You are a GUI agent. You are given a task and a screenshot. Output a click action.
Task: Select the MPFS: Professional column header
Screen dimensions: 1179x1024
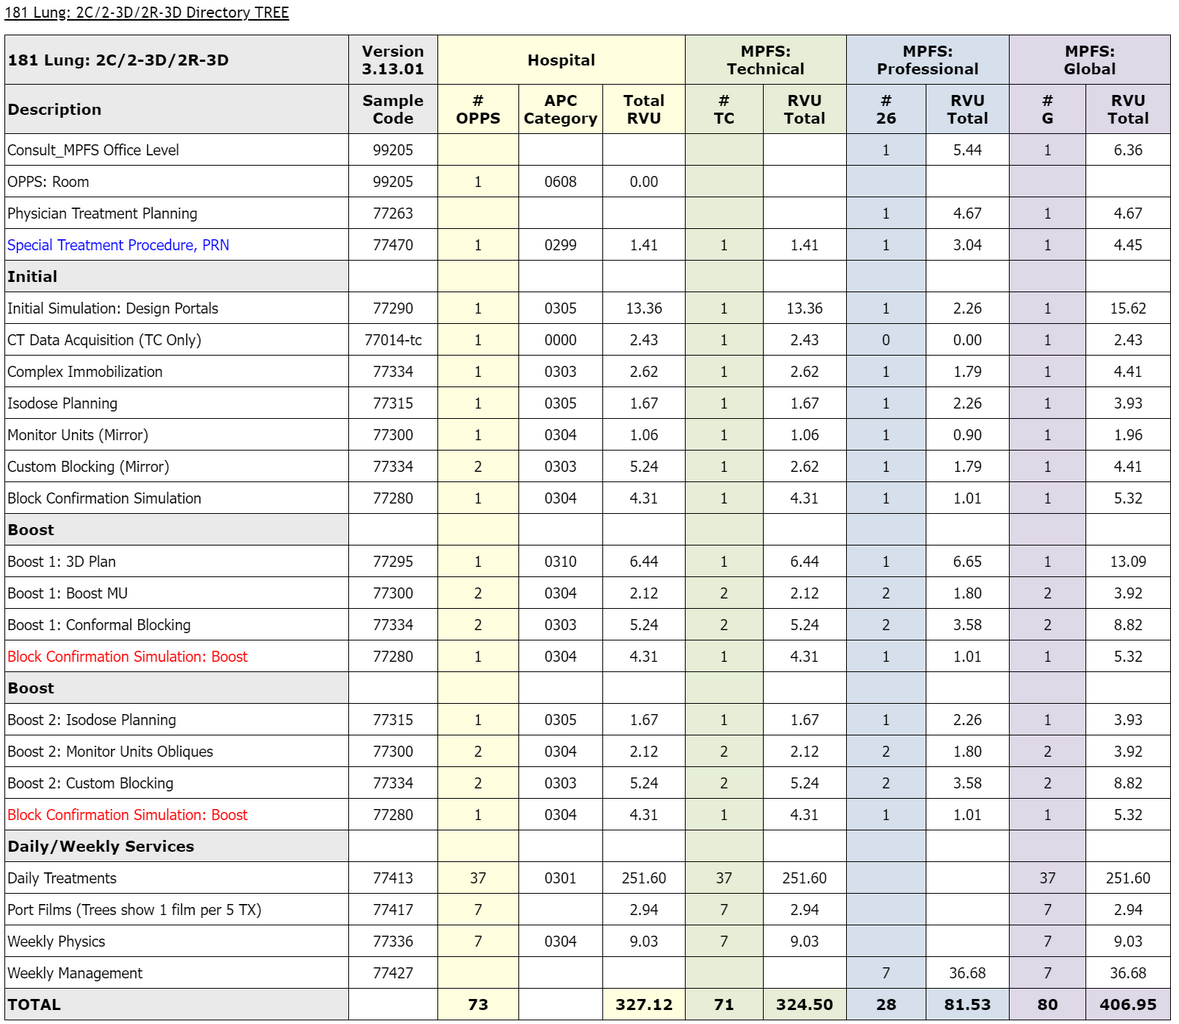tap(927, 60)
